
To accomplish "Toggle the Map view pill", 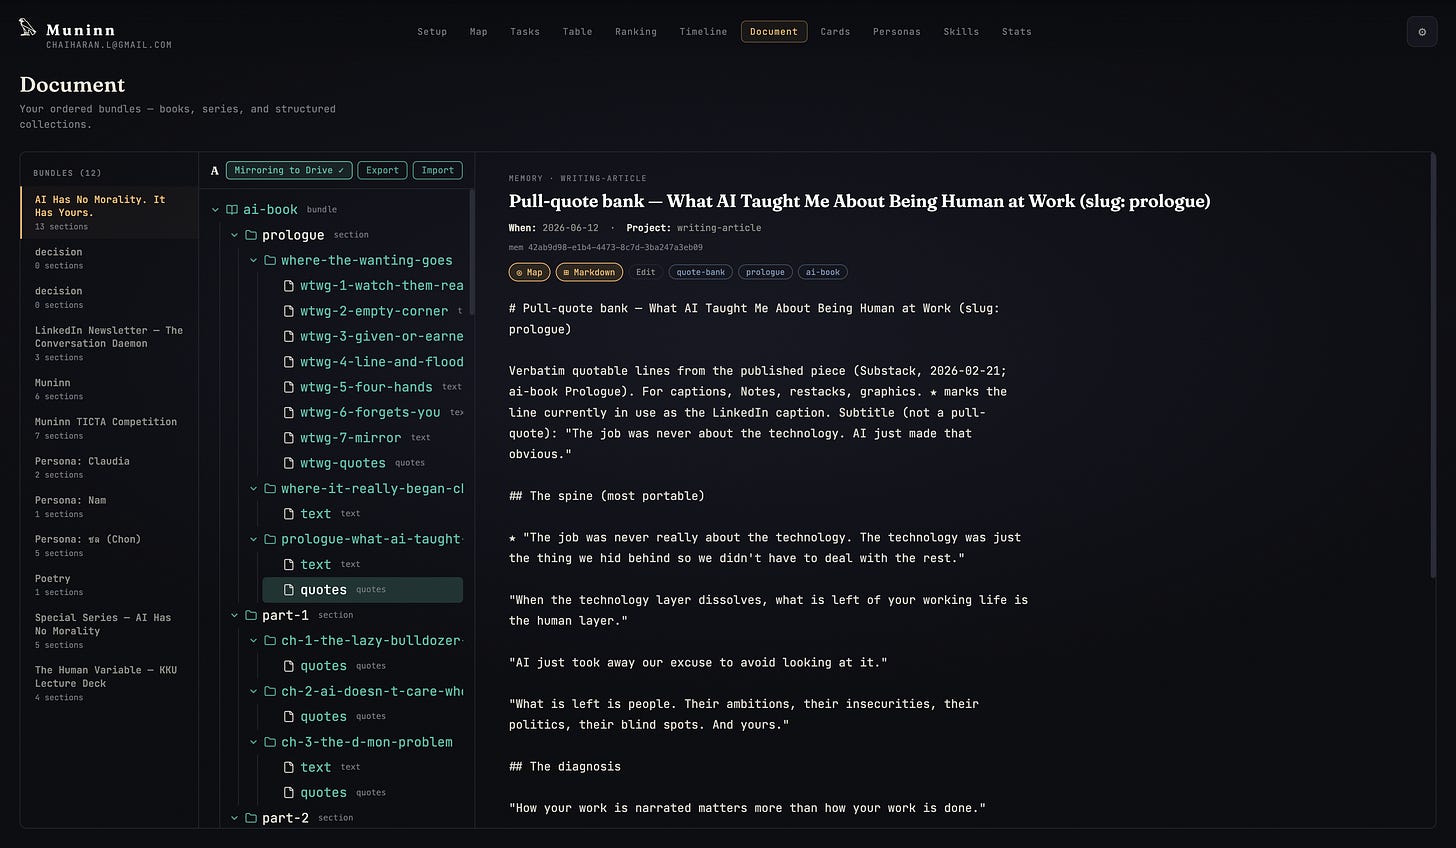I will (x=529, y=272).
